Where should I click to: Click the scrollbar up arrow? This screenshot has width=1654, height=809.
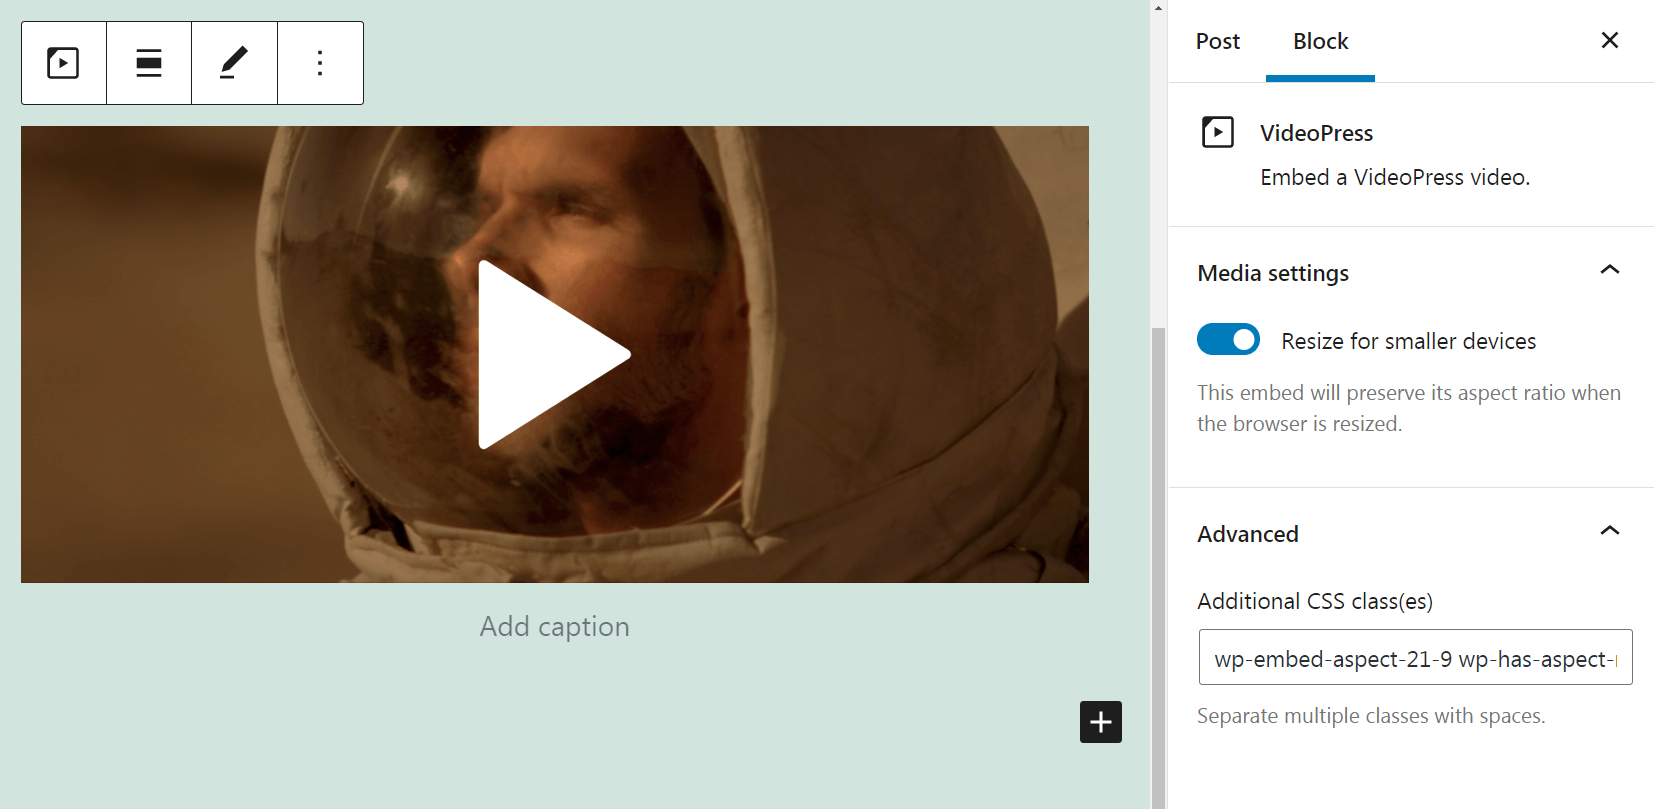[1159, 7]
